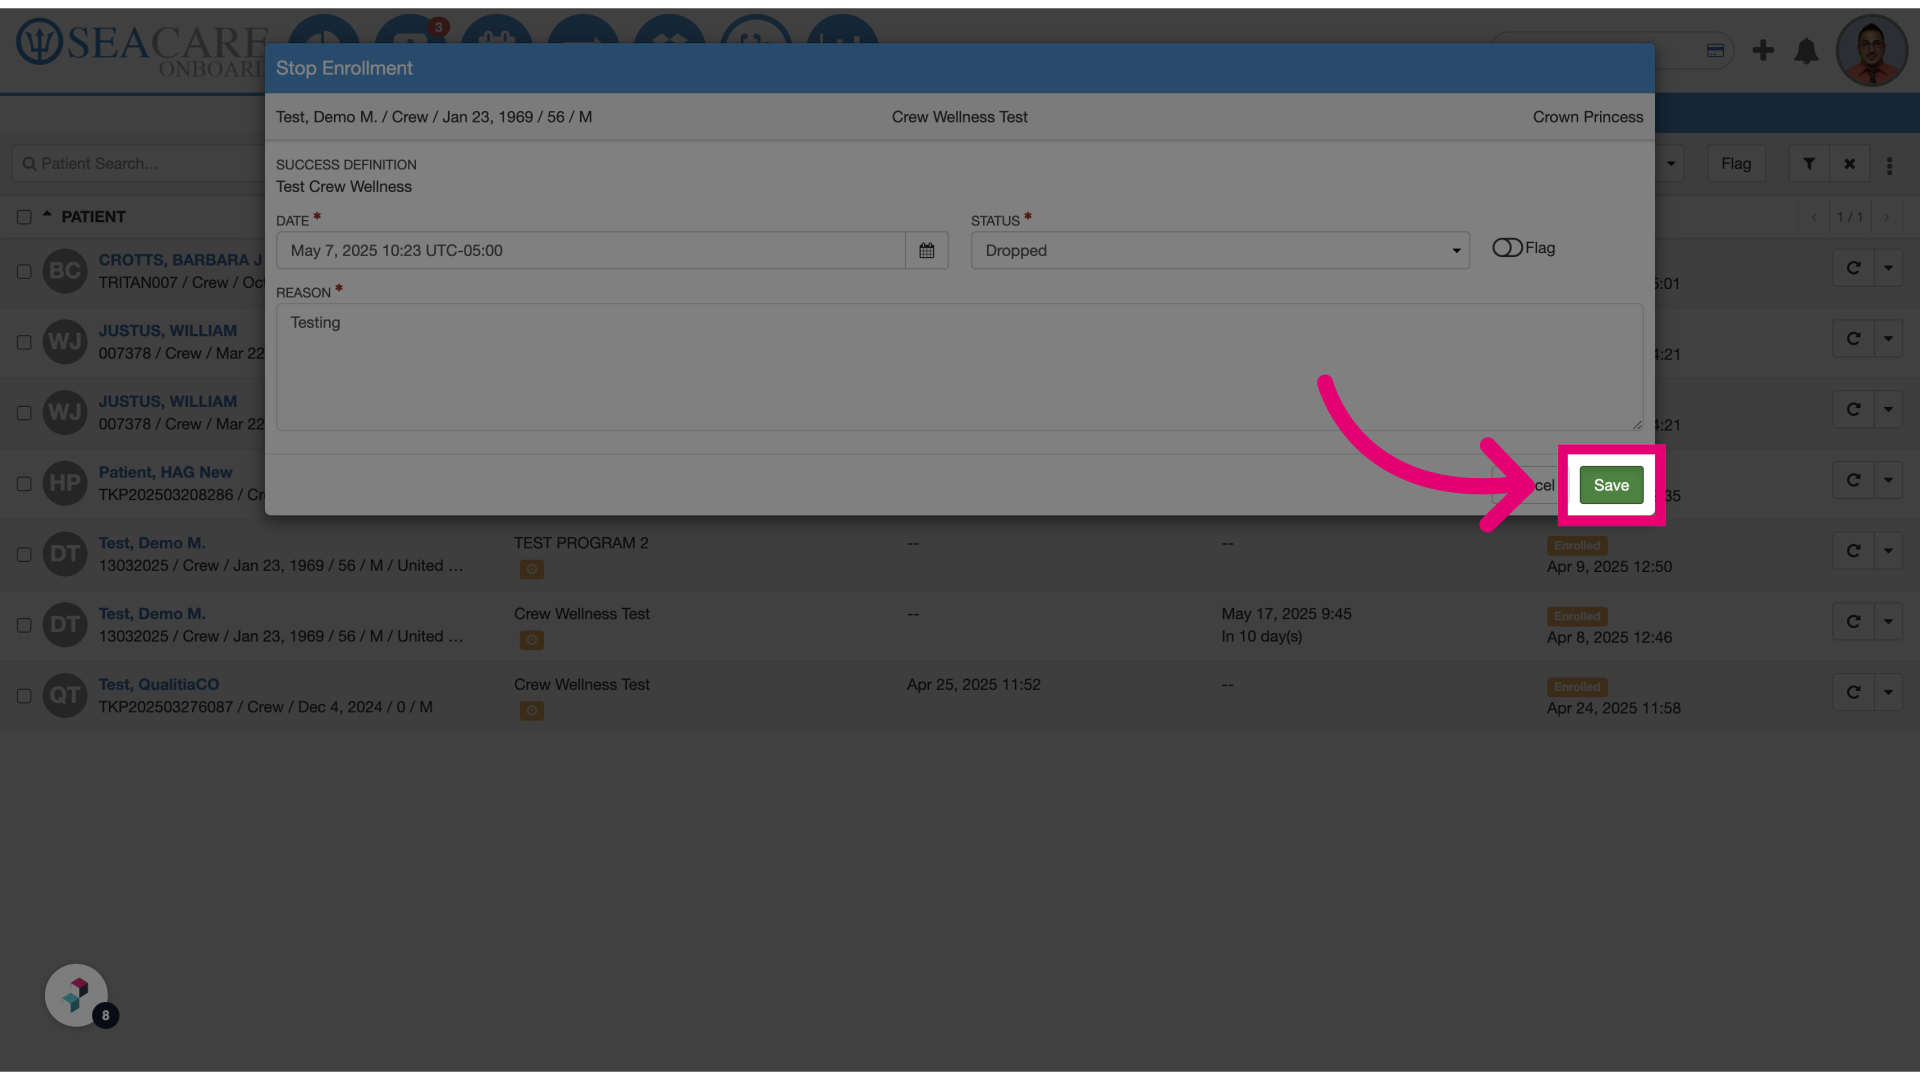1920x1080 pixels.
Task: Open the bar chart reports nav icon
Action: pyautogui.click(x=843, y=32)
